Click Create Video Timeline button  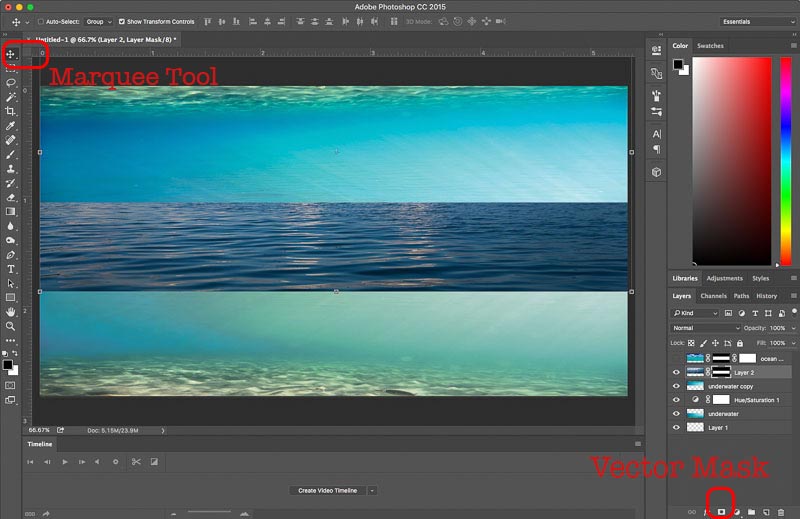(x=328, y=490)
